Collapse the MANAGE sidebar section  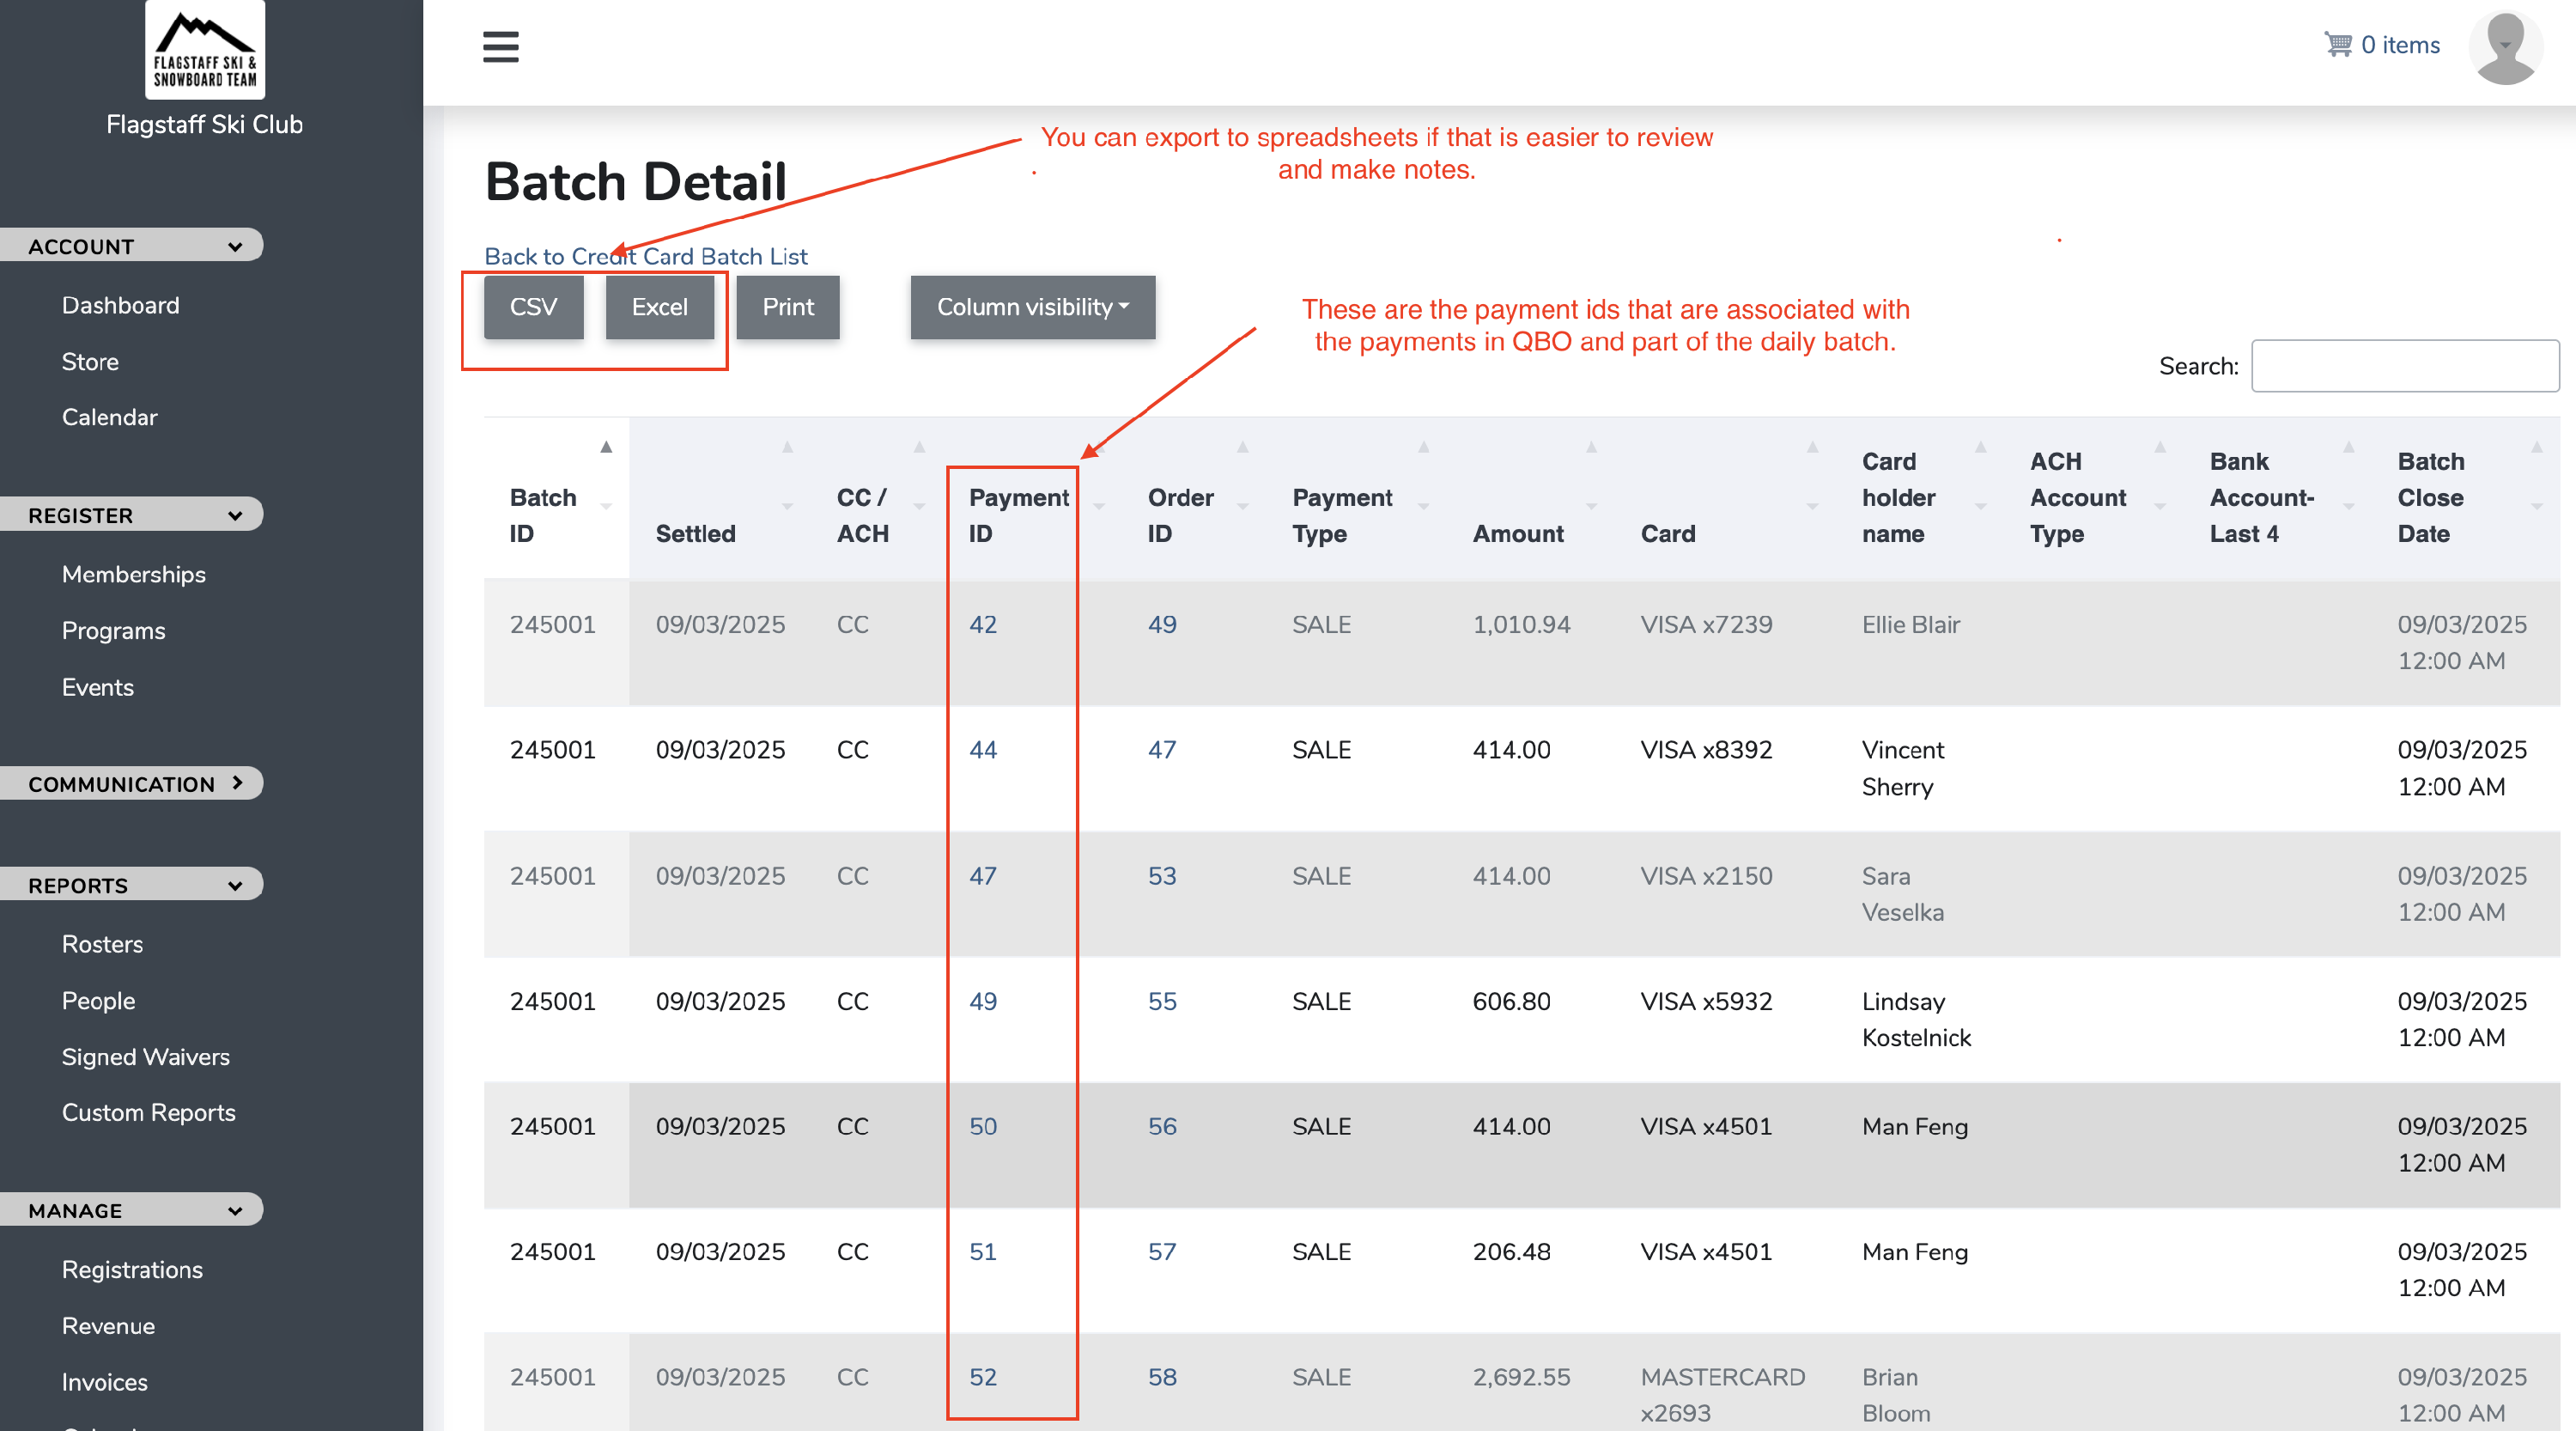pyautogui.click(x=131, y=1210)
